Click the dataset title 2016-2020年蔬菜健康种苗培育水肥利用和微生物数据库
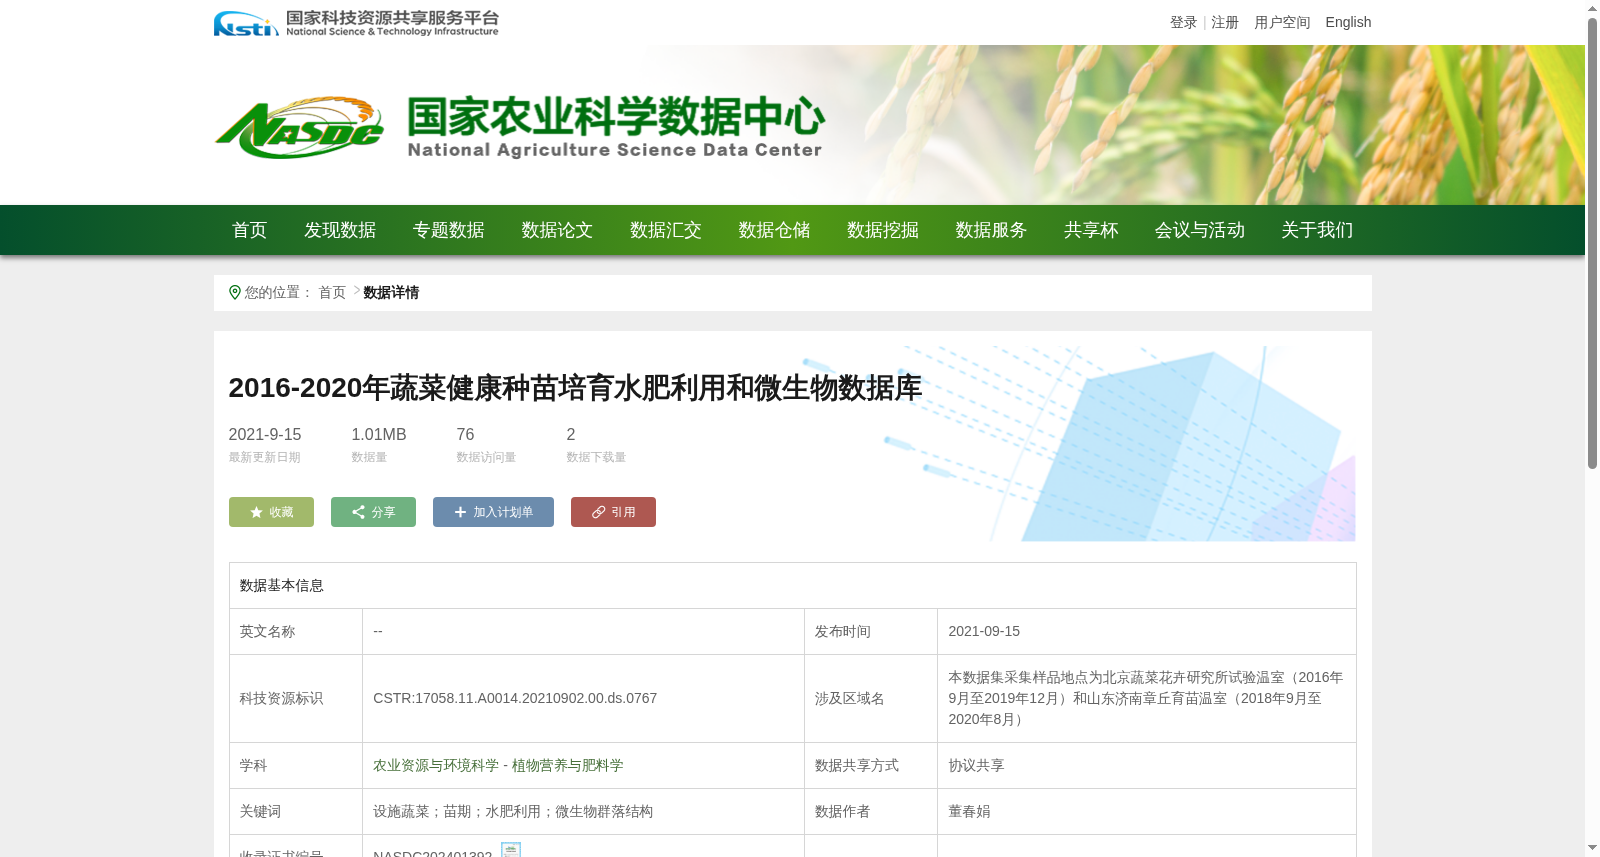 tap(575, 388)
